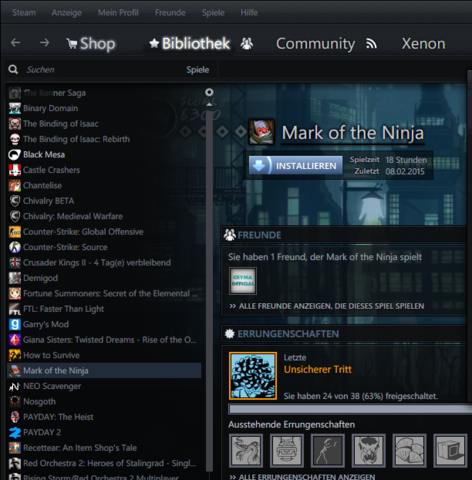Open the Spiele filter dropdown by search

(198, 70)
